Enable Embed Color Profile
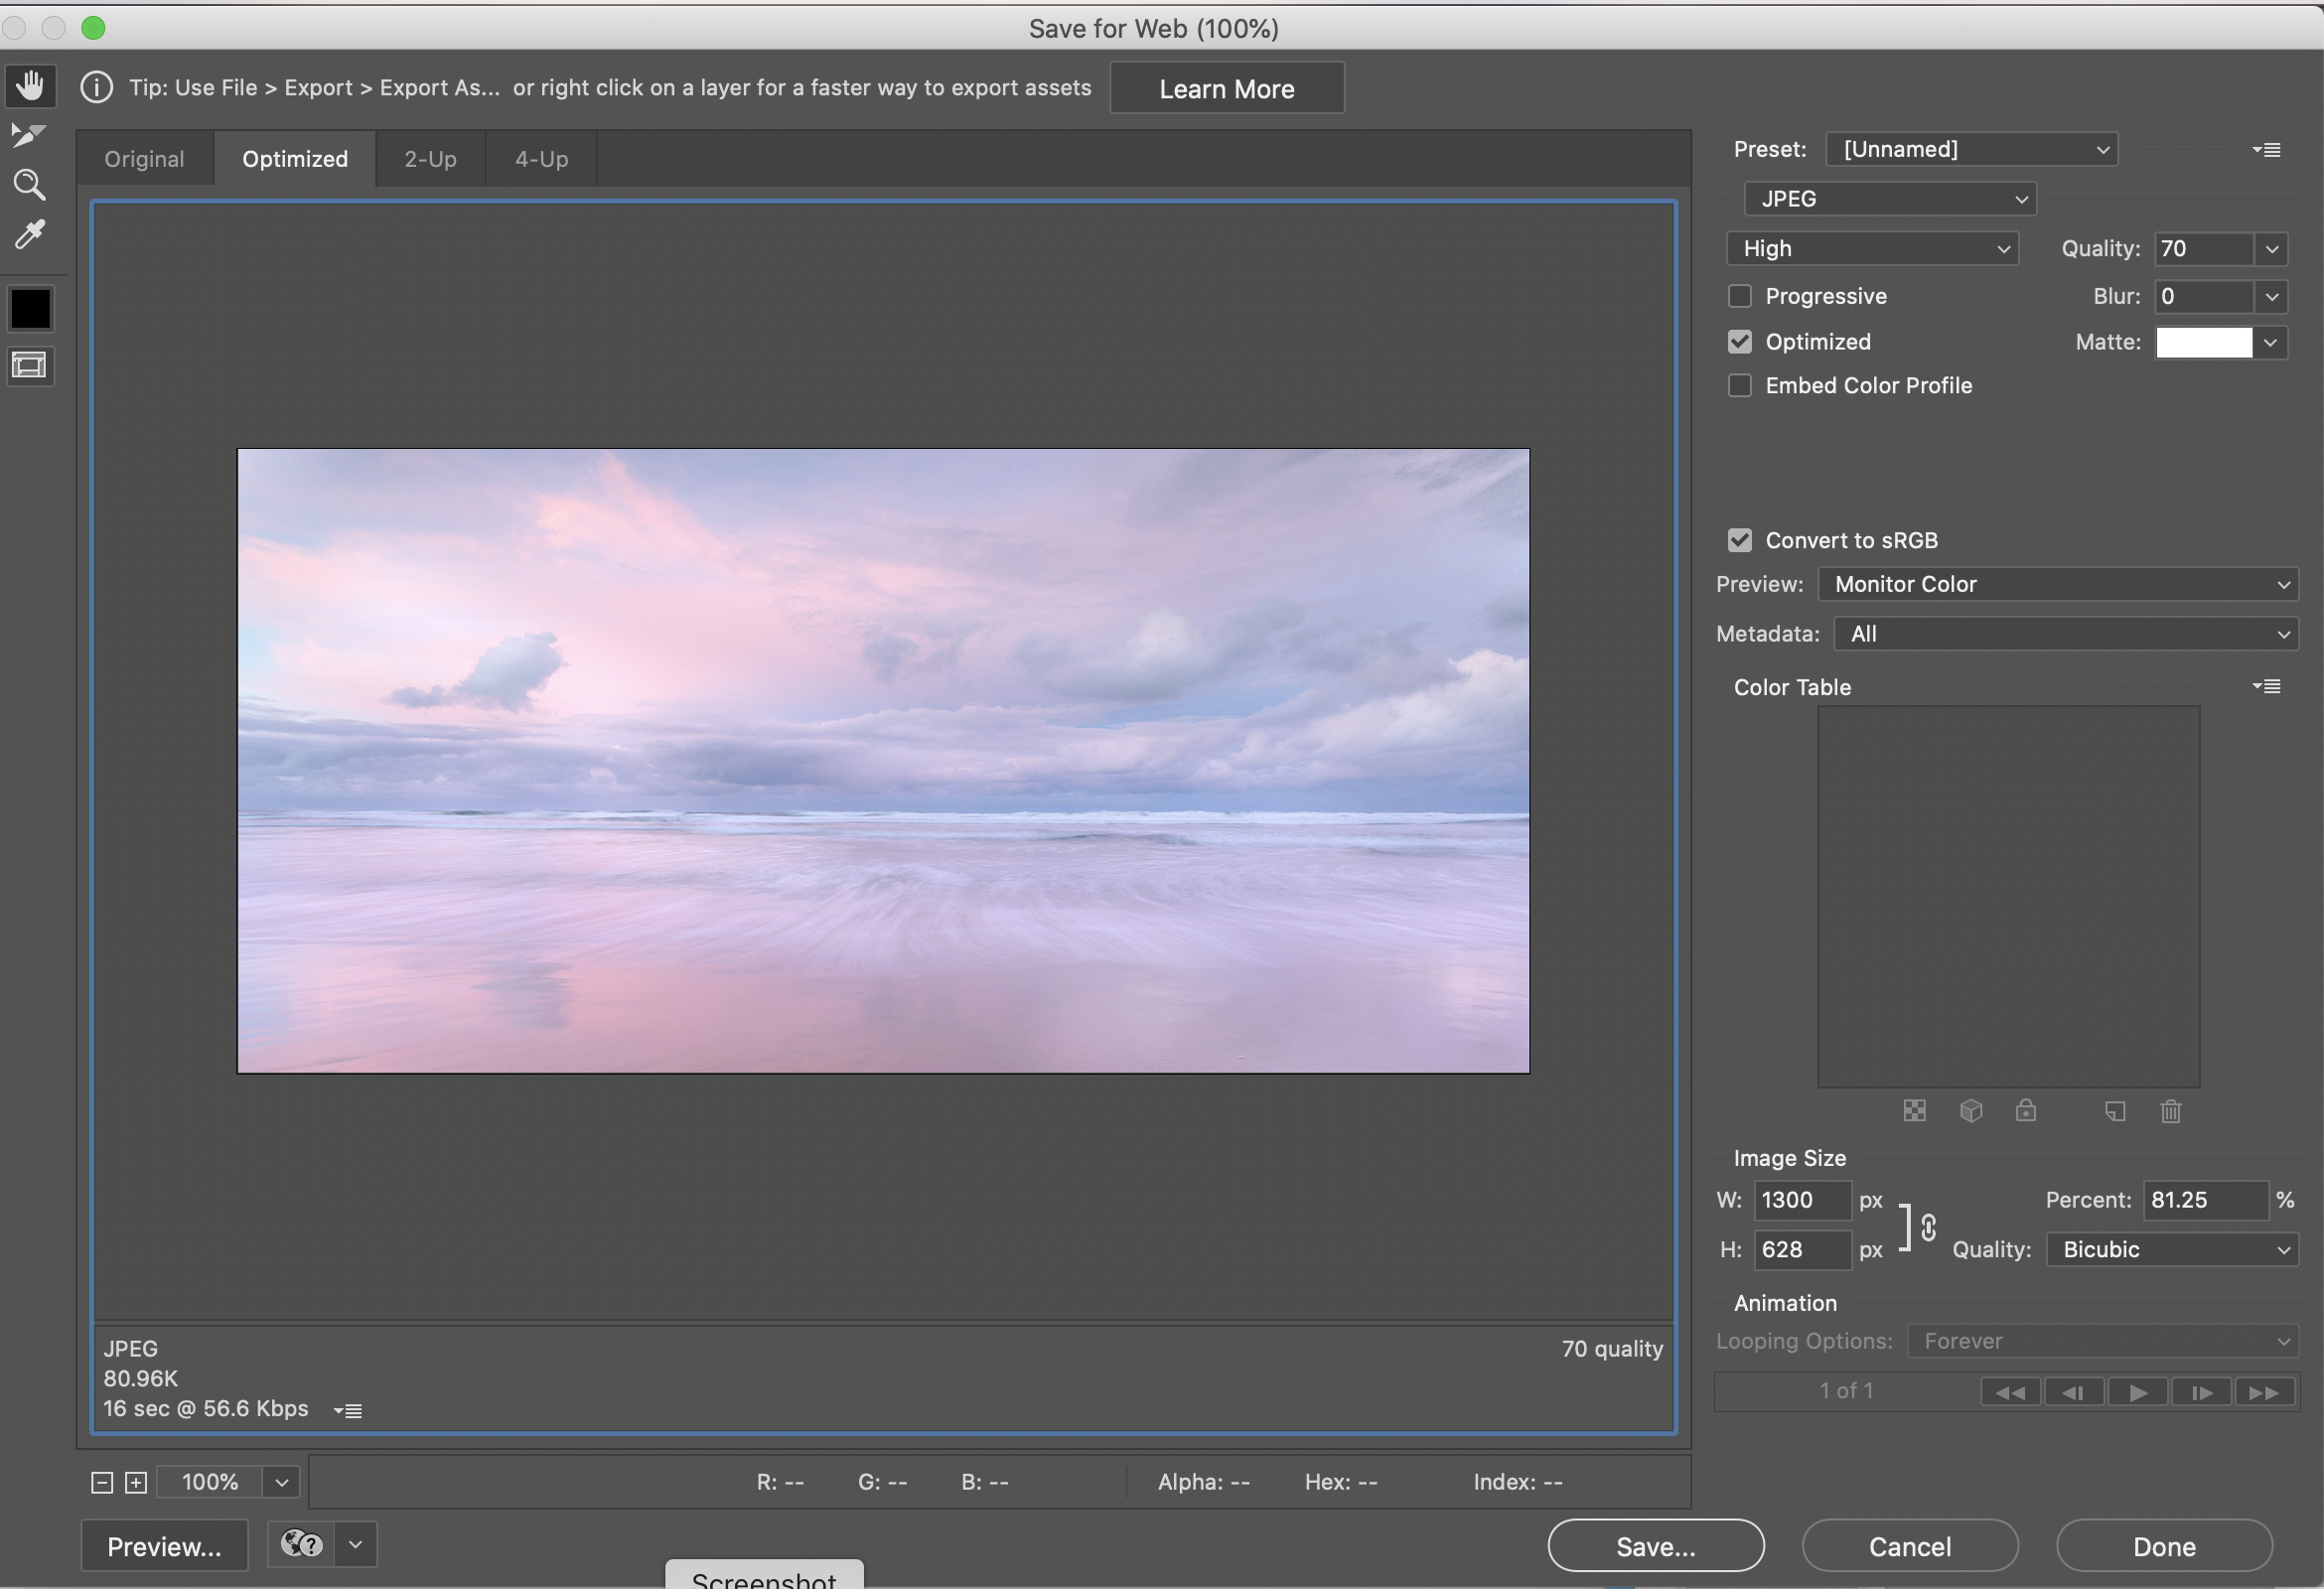This screenshot has width=2324, height=1589. [1740, 386]
